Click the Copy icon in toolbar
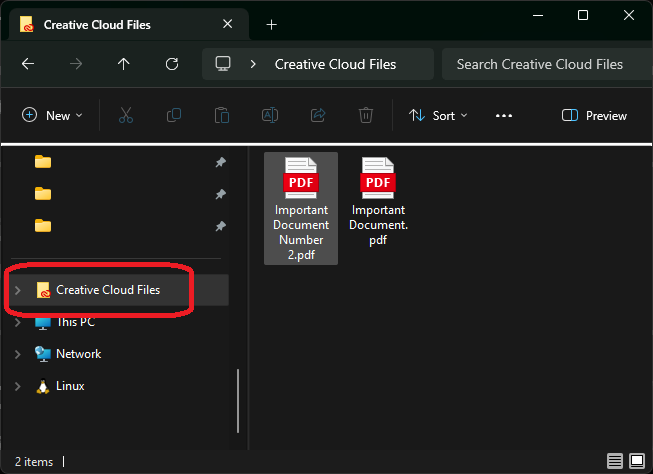This screenshot has width=653, height=474. pos(174,115)
